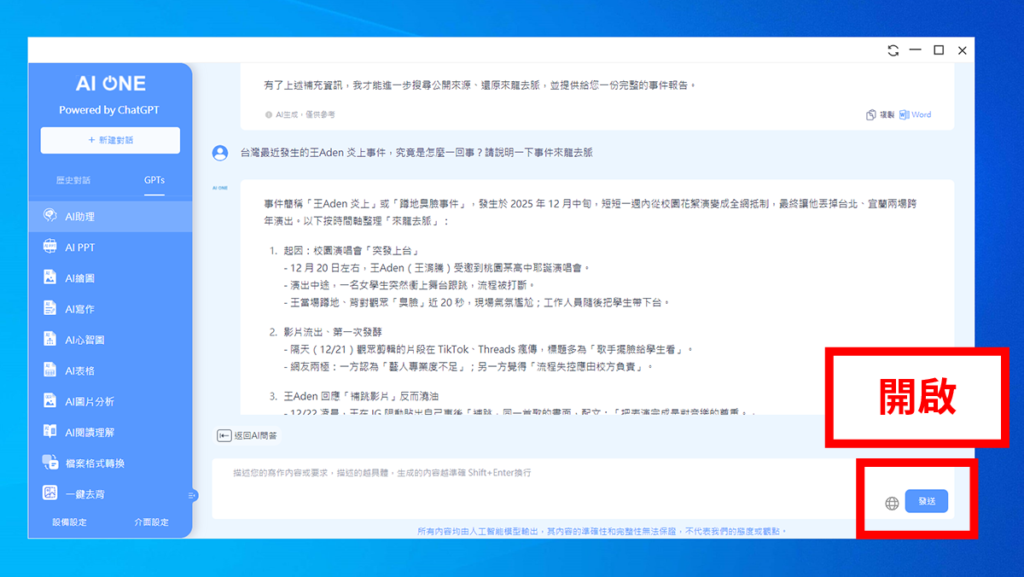Switch to the GPTs tab
This screenshot has width=1024, height=577.
point(154,181)
